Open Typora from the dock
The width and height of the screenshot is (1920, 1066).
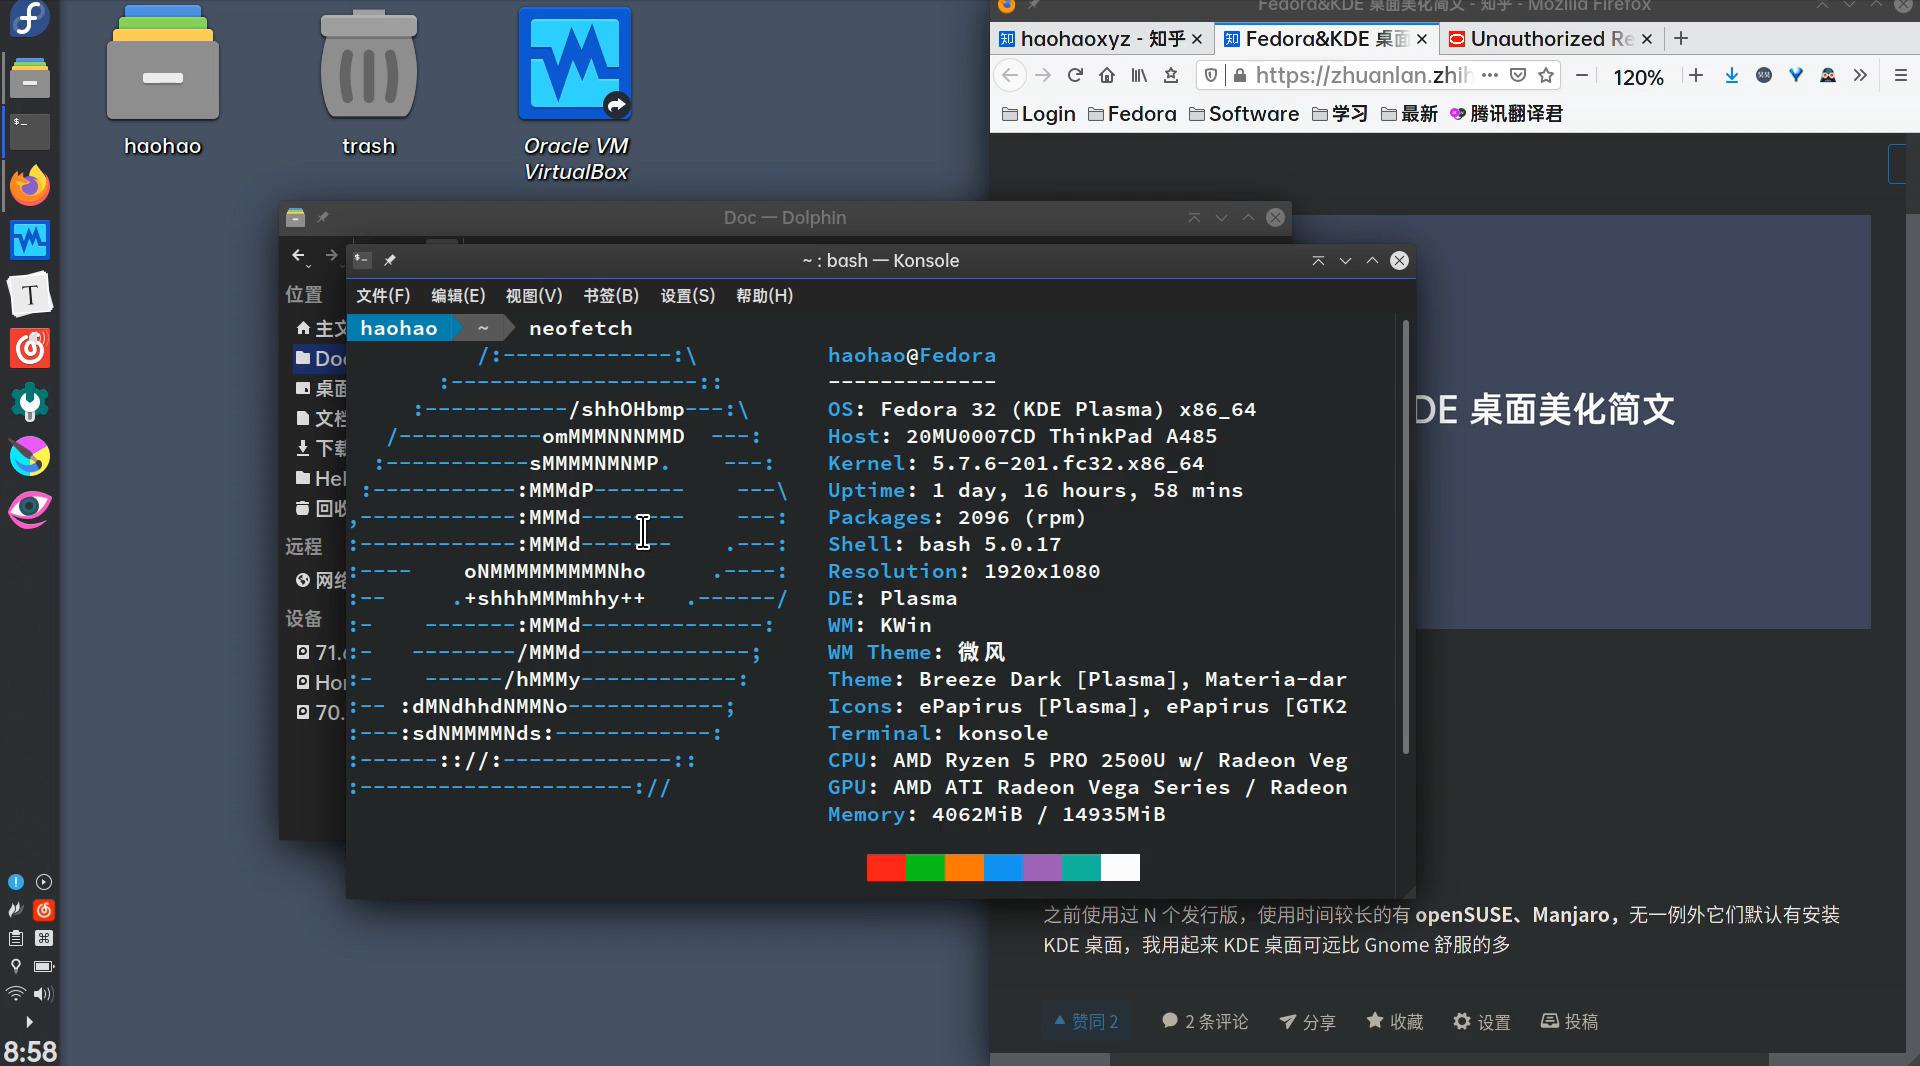click(30, 294)
